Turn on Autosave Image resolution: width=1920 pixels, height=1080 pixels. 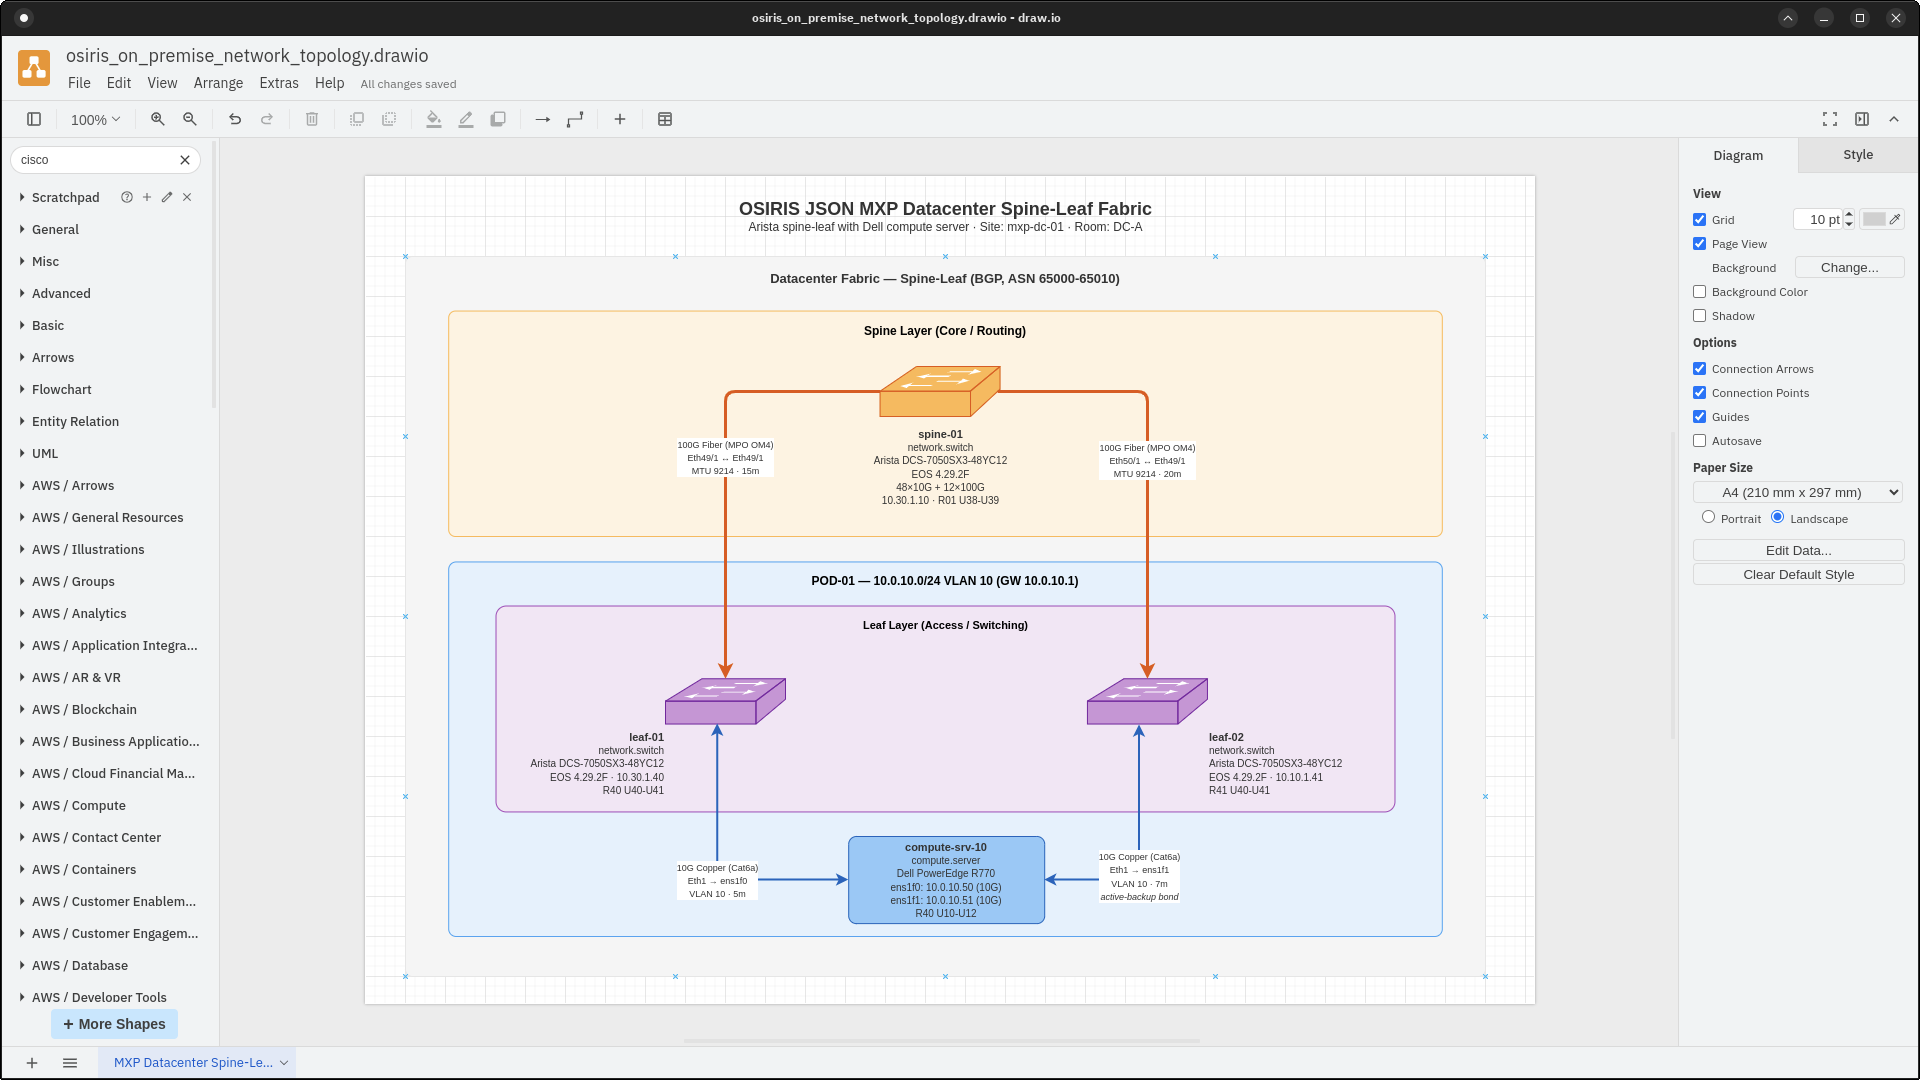(1699, 440)
